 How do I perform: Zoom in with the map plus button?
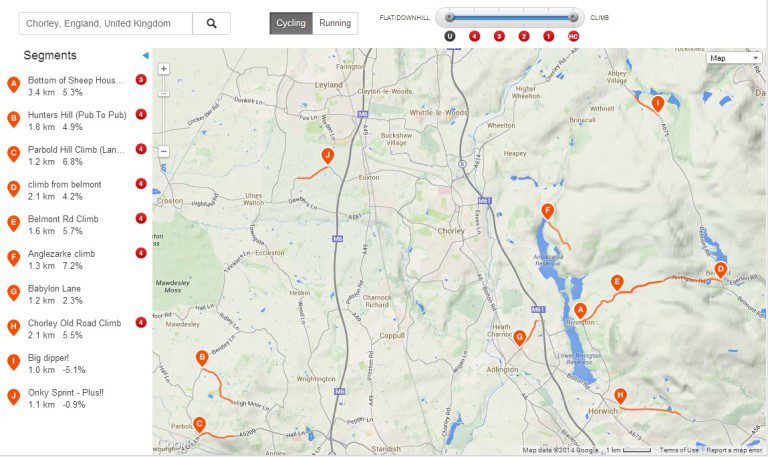(x=164, y=70)
